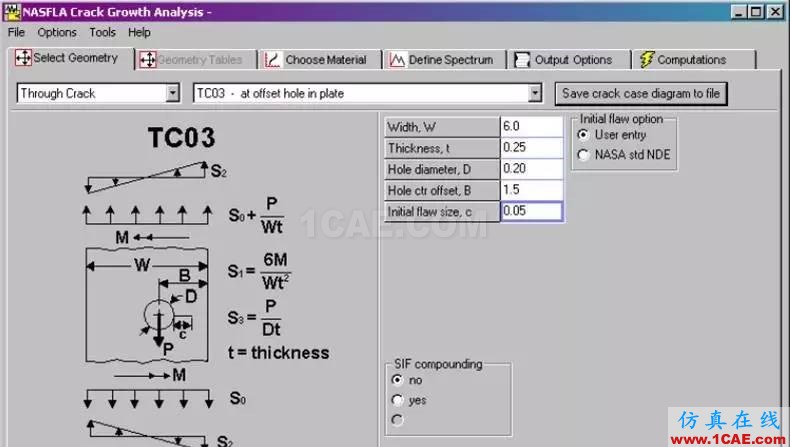
Task: Click the Hole ctr offset B field
Action: [532, 190]
